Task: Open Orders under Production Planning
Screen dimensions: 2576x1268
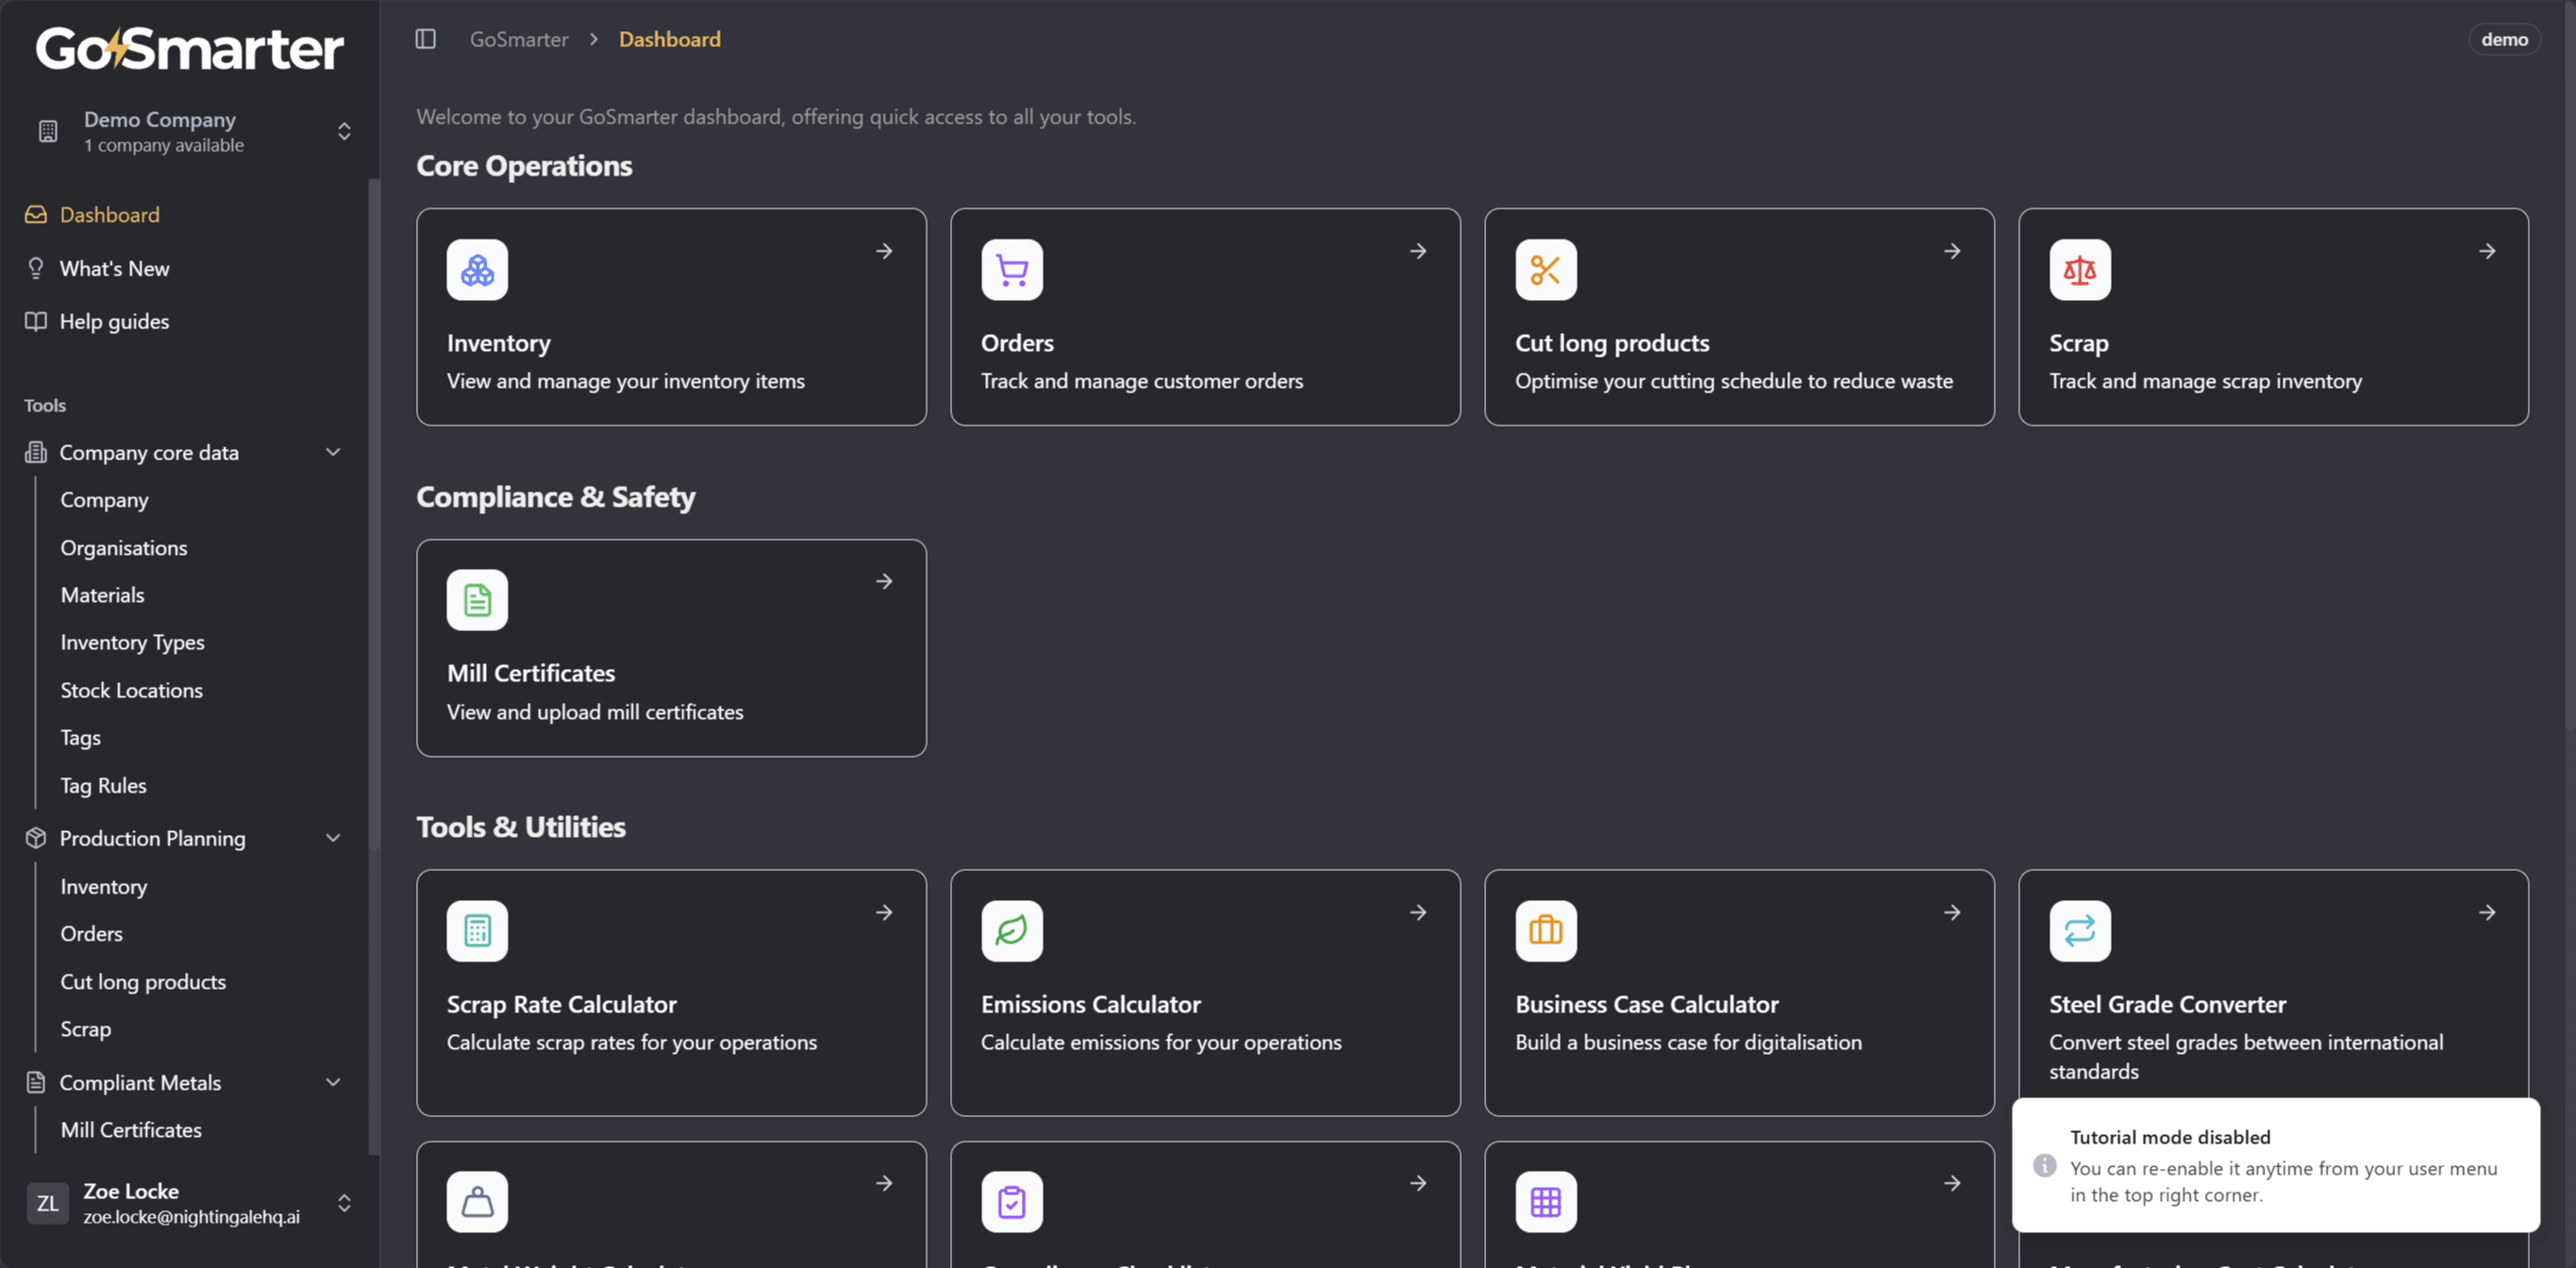Action: tap(91, 934)
